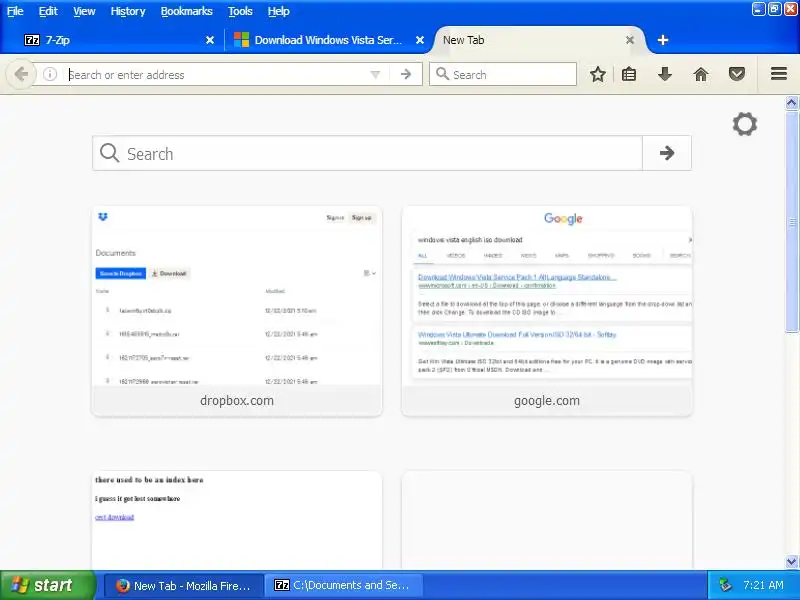Open a new tab with plus button
Viewport: 800px width, 600px height.
point(663,40)
